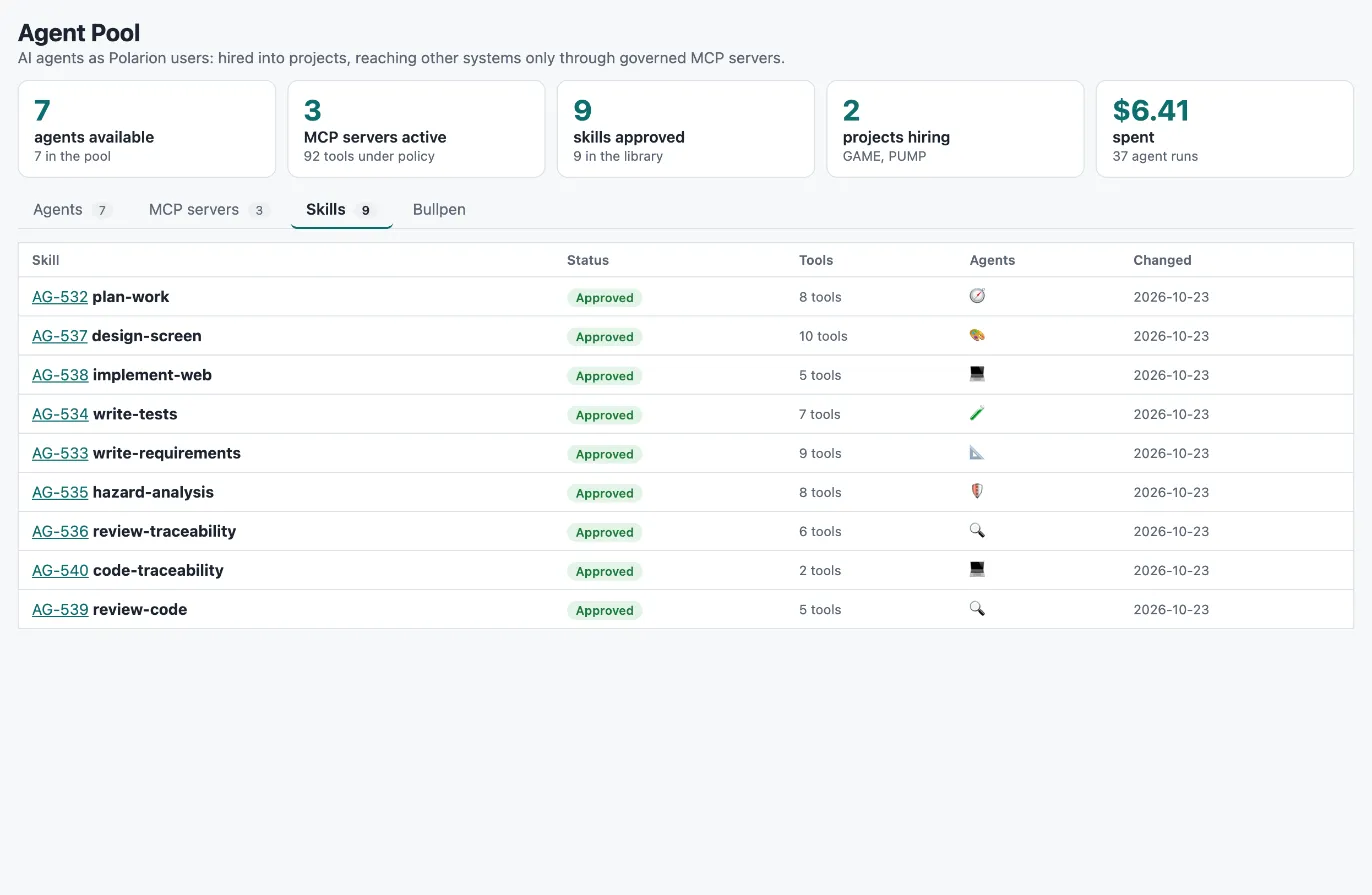
Task: Click the 'MCP servers active' summary card
Action: (x=416, y=129)
